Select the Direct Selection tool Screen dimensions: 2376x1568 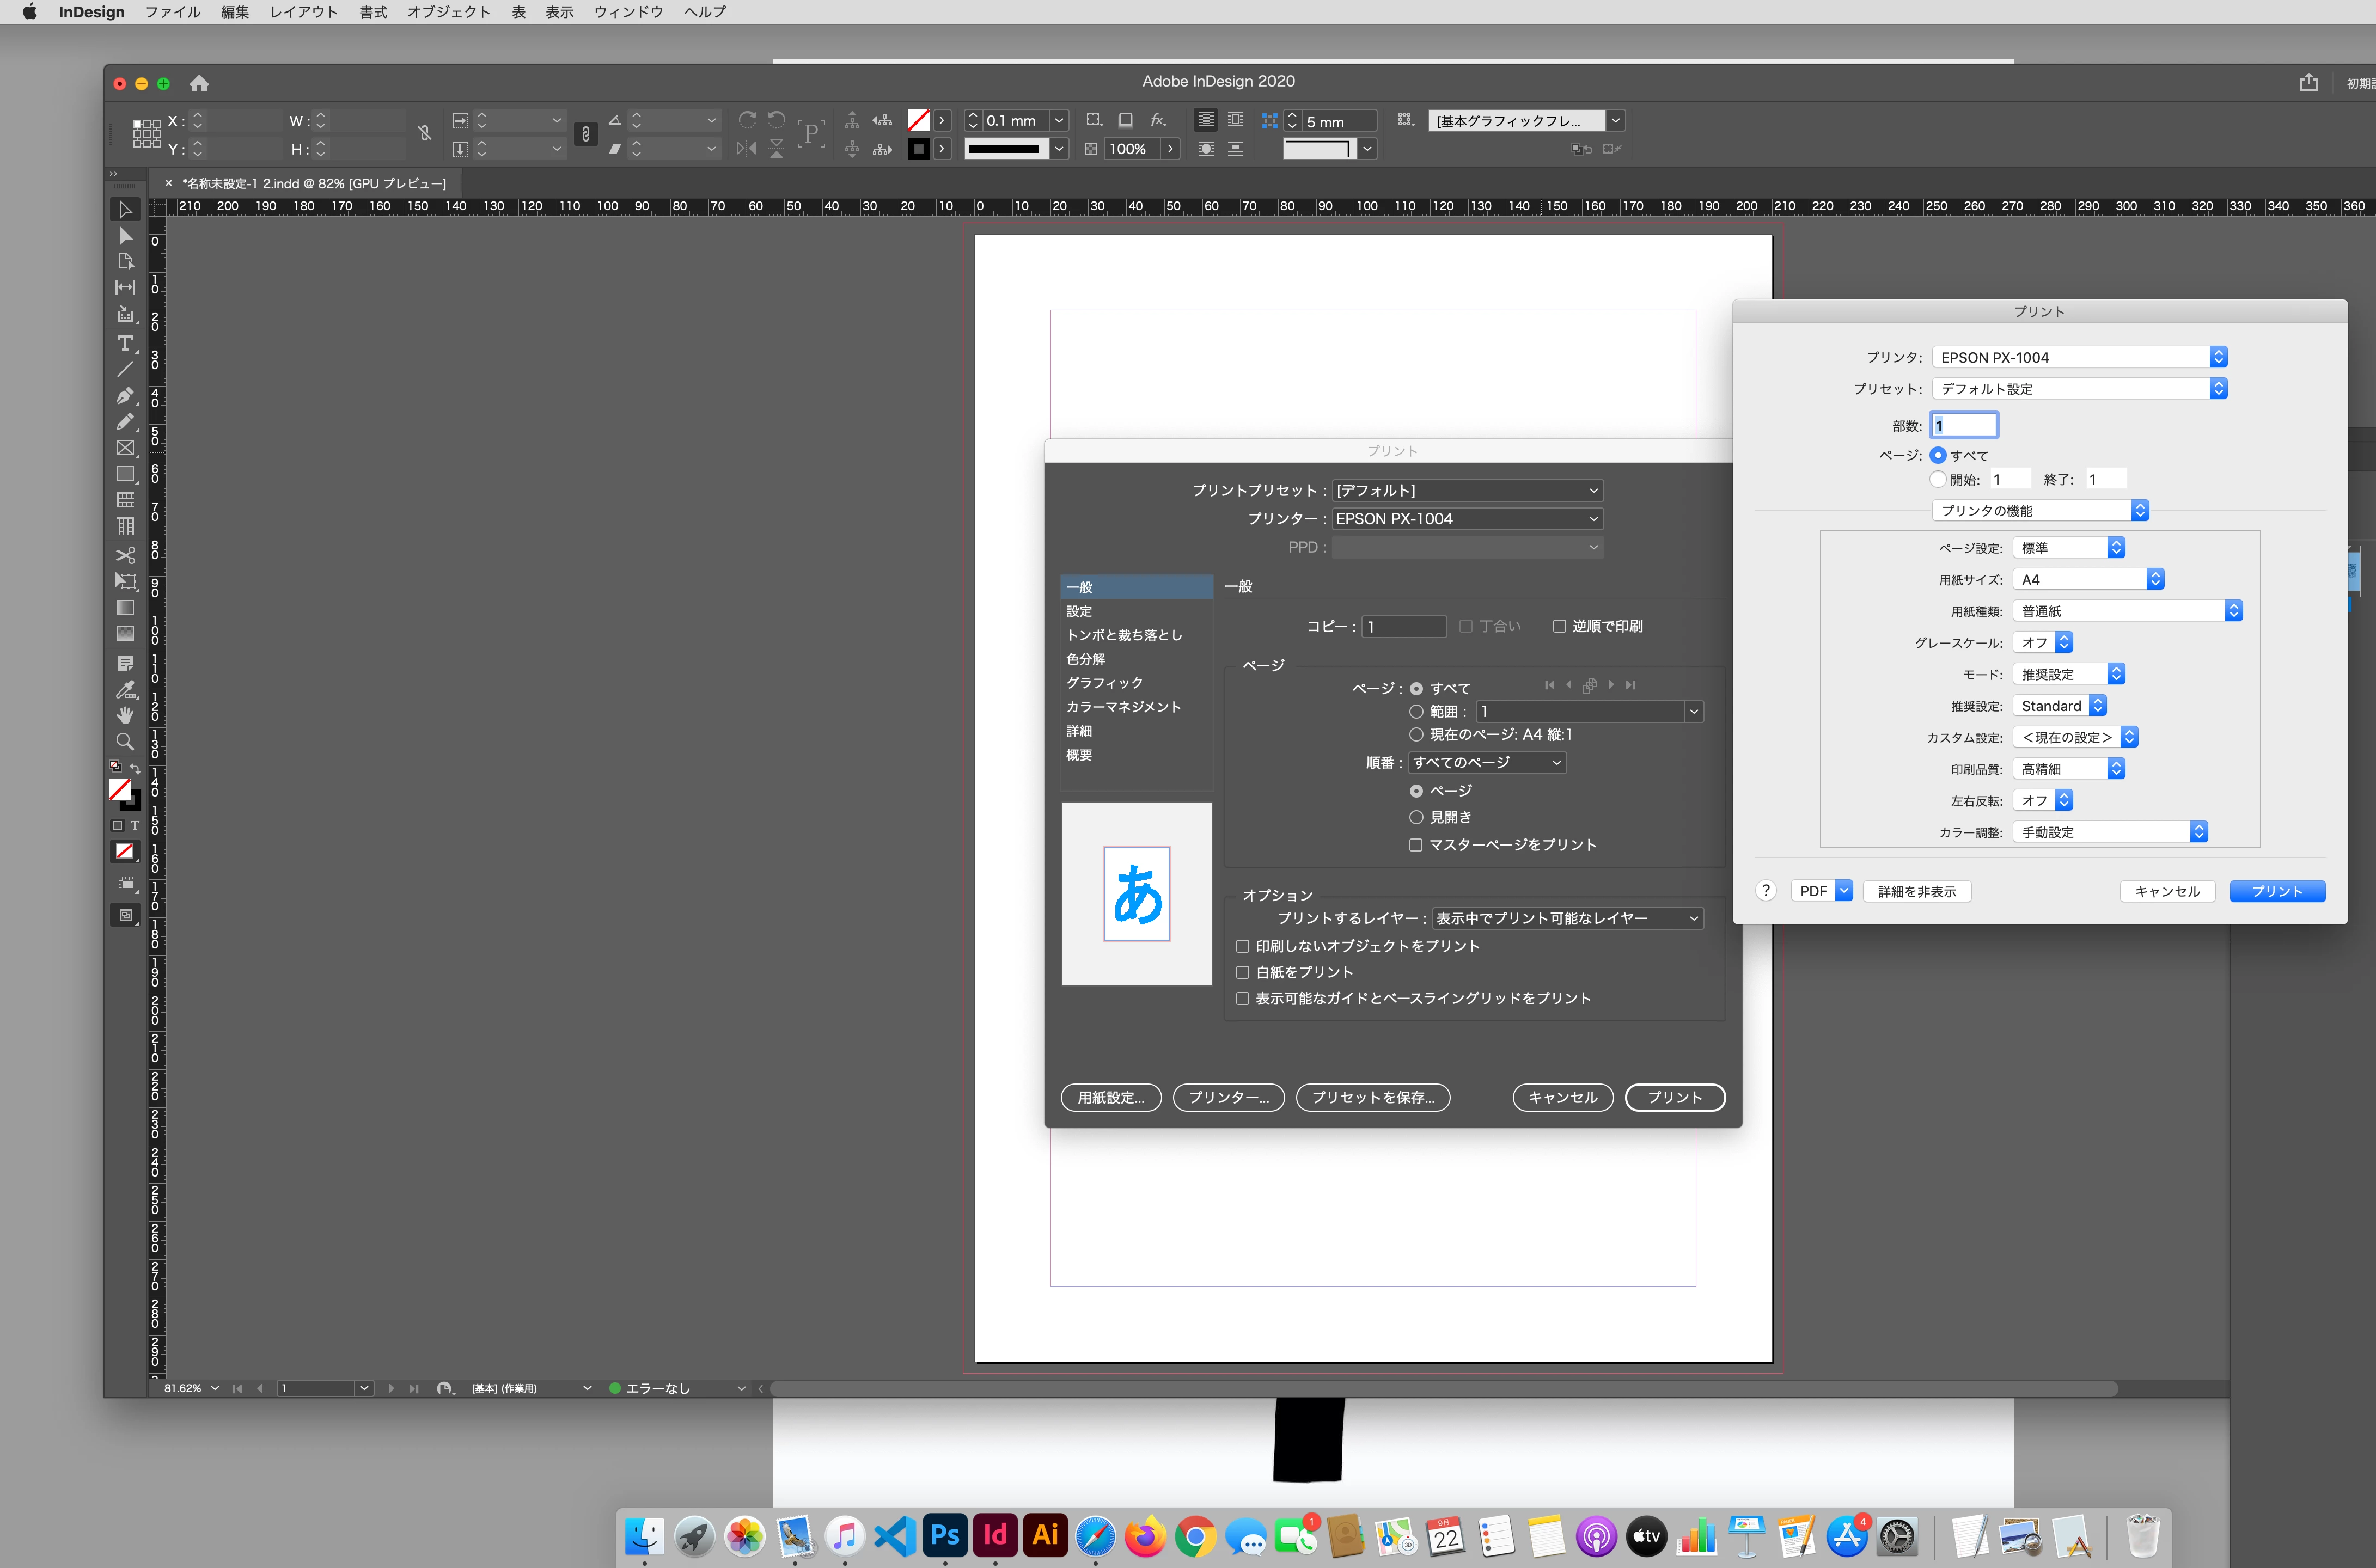125,236
